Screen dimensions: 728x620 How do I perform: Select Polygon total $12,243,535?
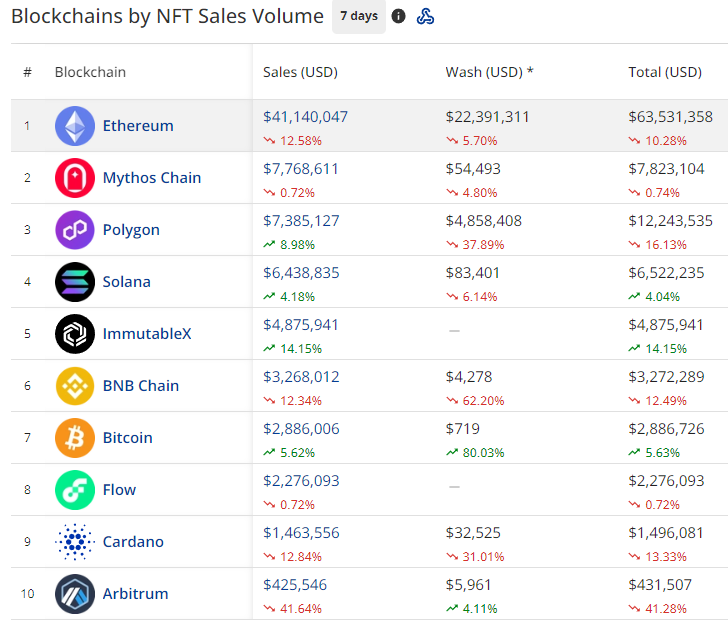click(x=670, y=221)
